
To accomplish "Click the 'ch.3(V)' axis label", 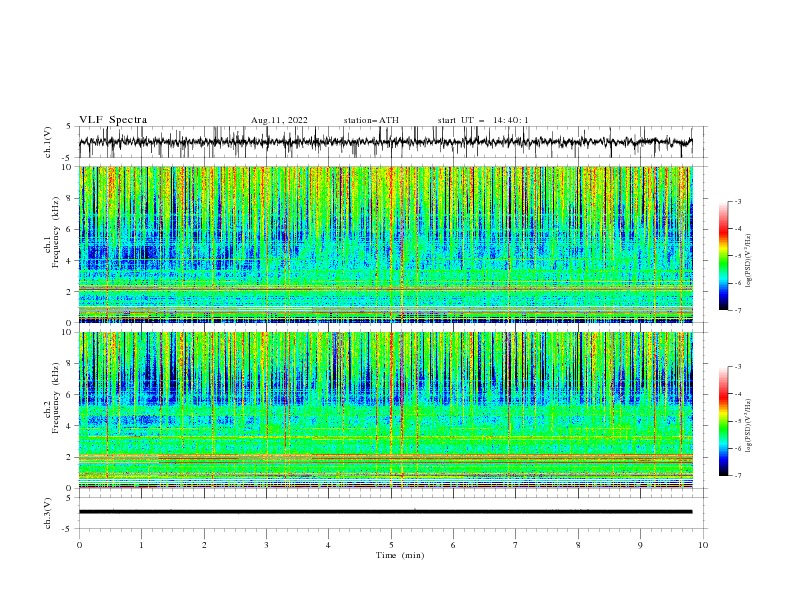I will (48, 513).
